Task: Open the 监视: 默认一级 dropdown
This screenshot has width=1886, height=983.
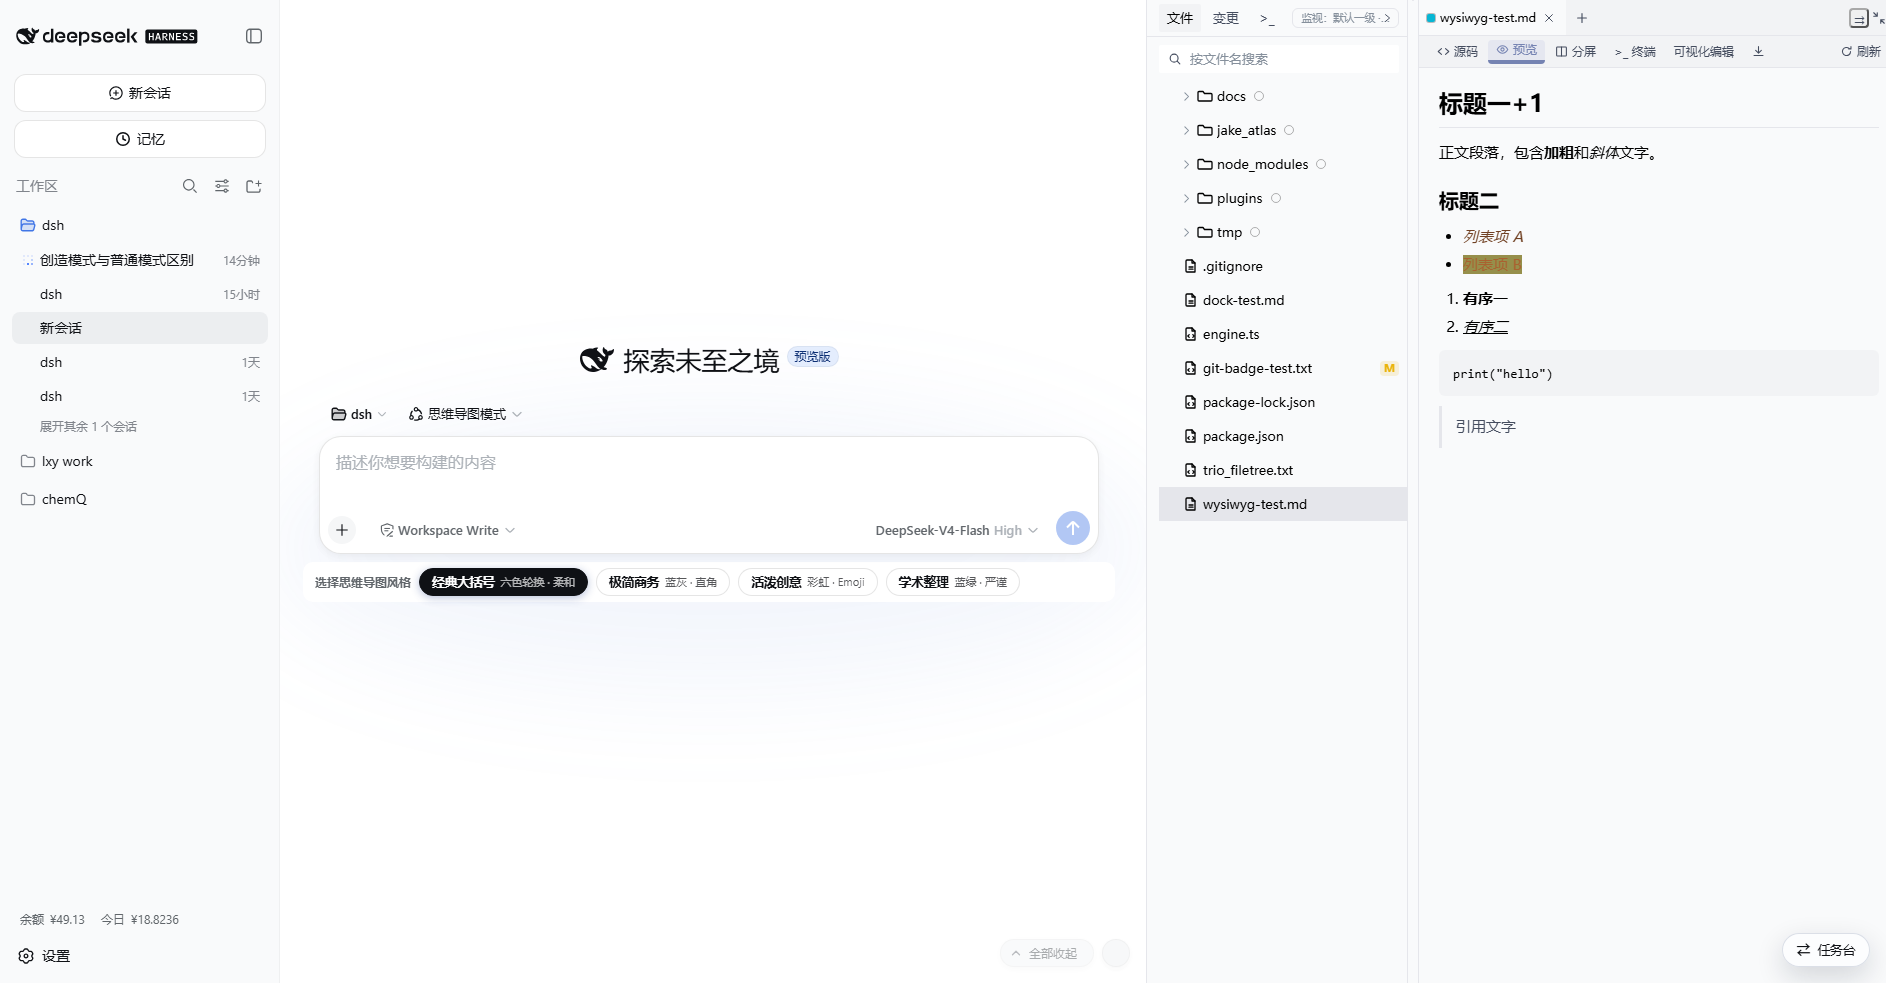Action: 1345,18
